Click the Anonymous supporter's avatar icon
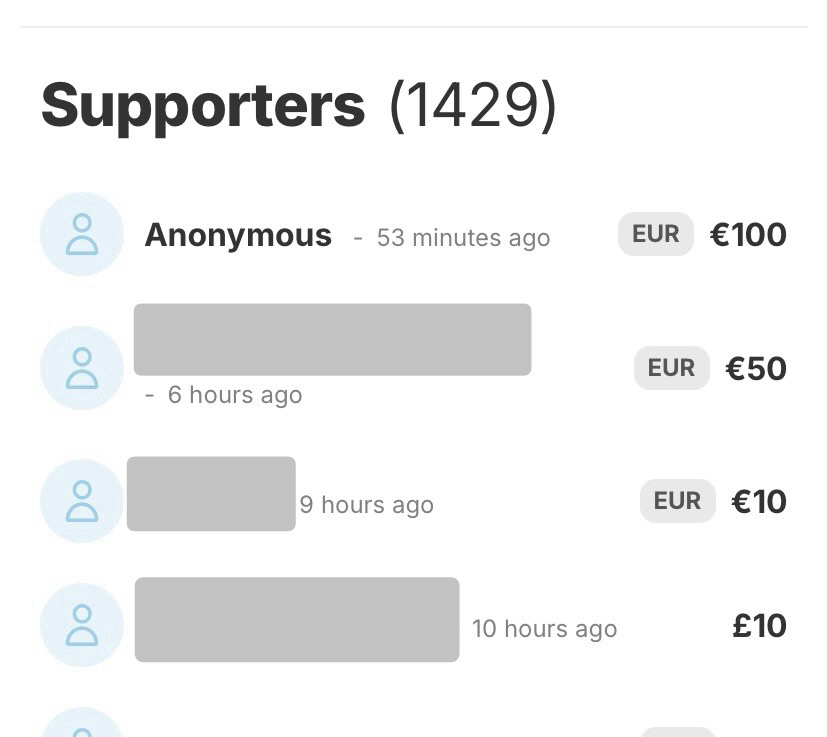The image size is (827, 737). [x=82, y=234]
